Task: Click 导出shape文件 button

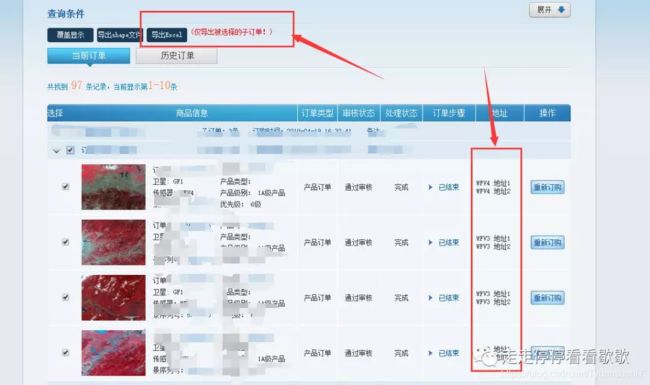Action: coord(119,35)
